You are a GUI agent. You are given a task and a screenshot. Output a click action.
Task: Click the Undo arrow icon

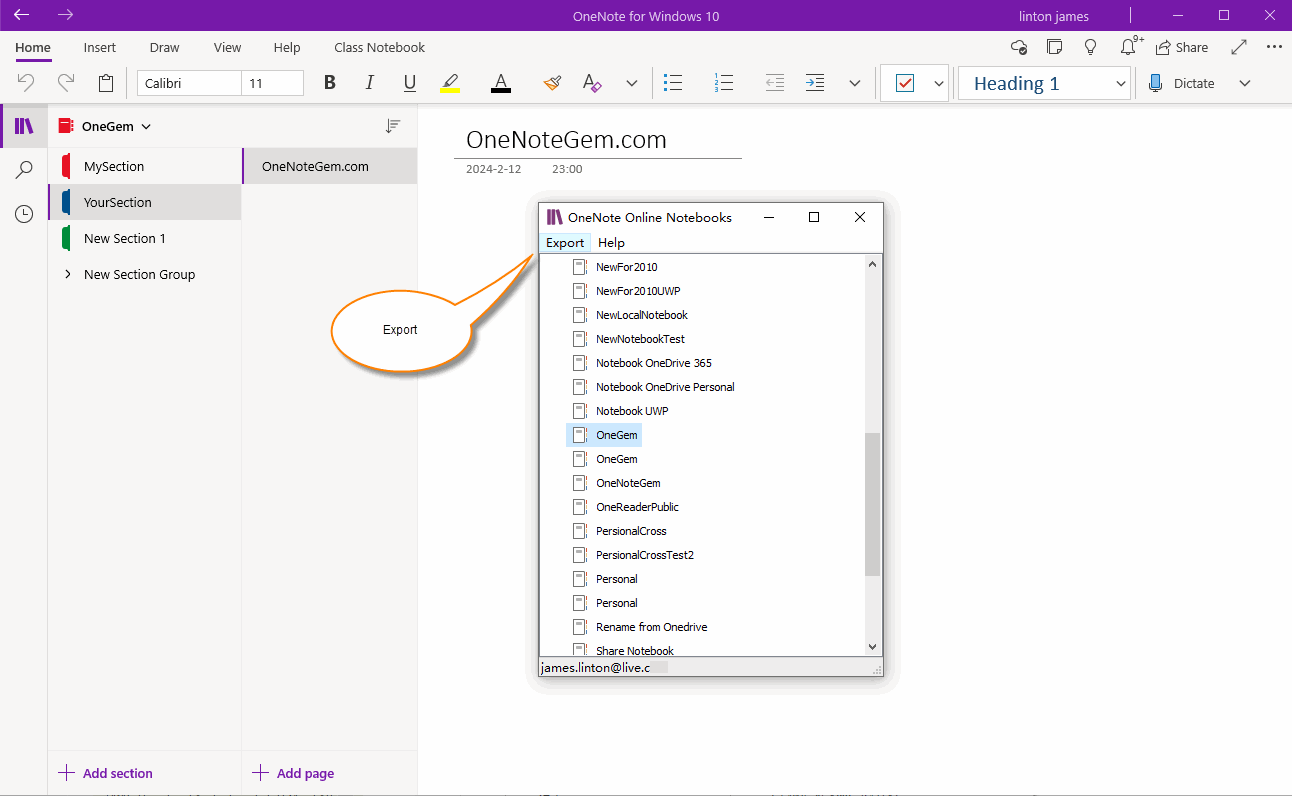(26, 83)
